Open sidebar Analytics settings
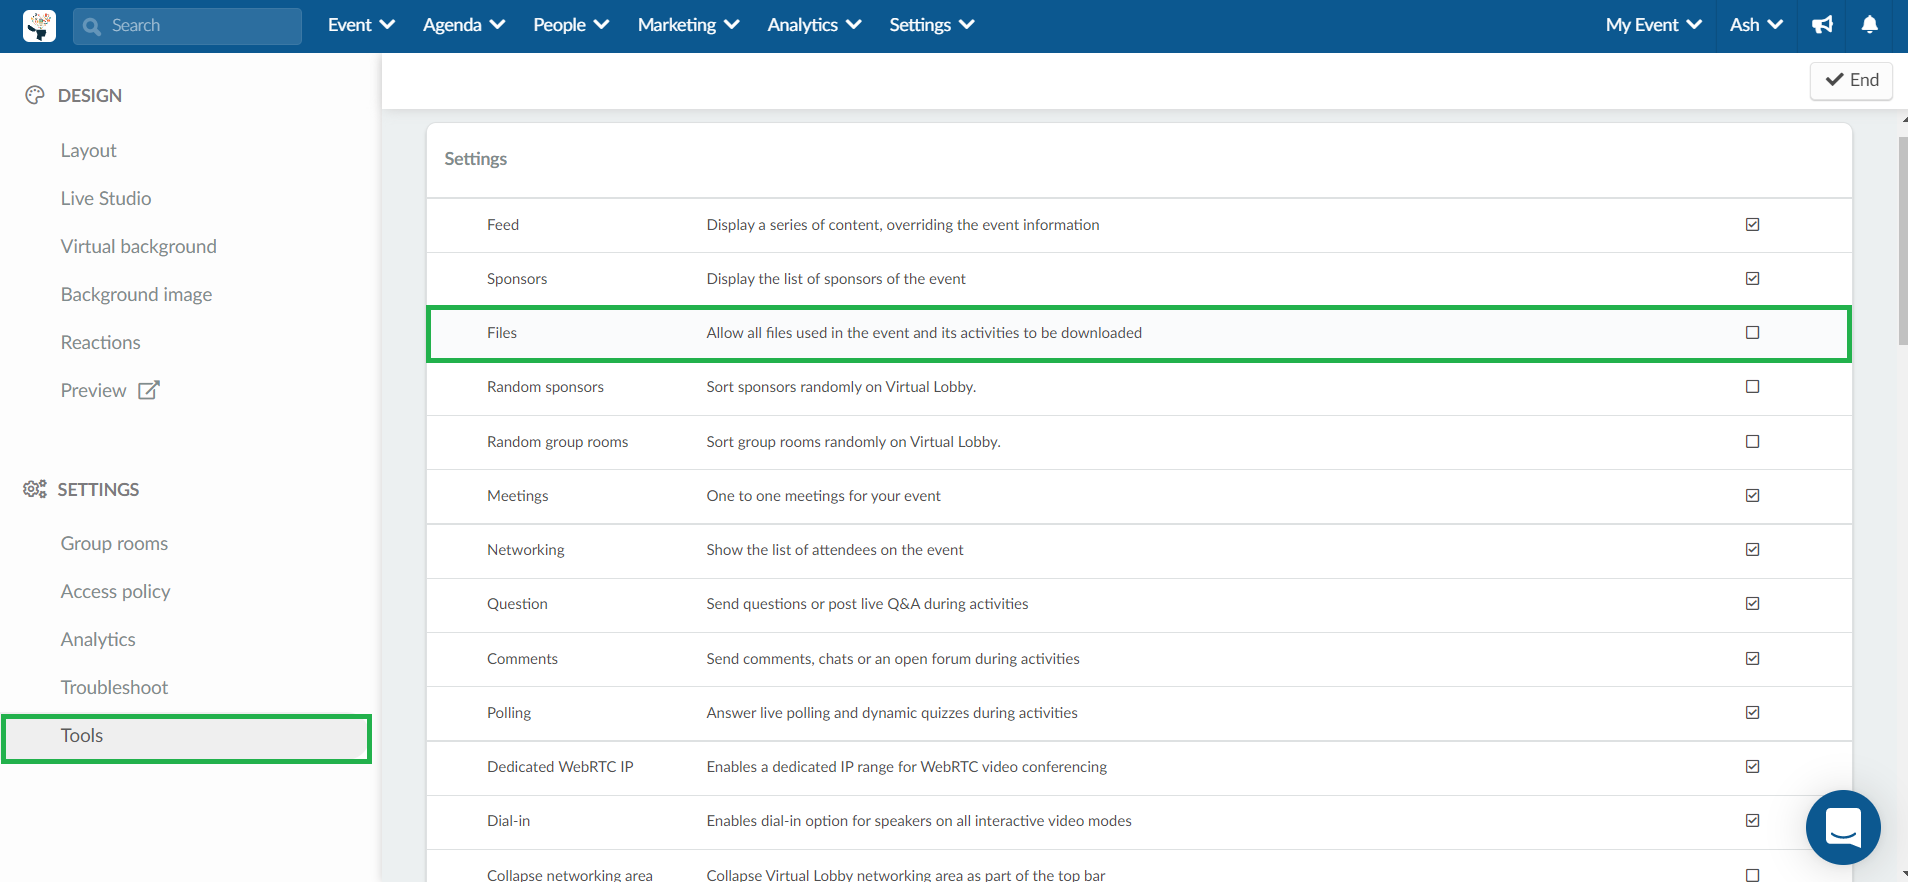Image resolution: width=1908 pixels, height=882 pixels. click(98, 639)
